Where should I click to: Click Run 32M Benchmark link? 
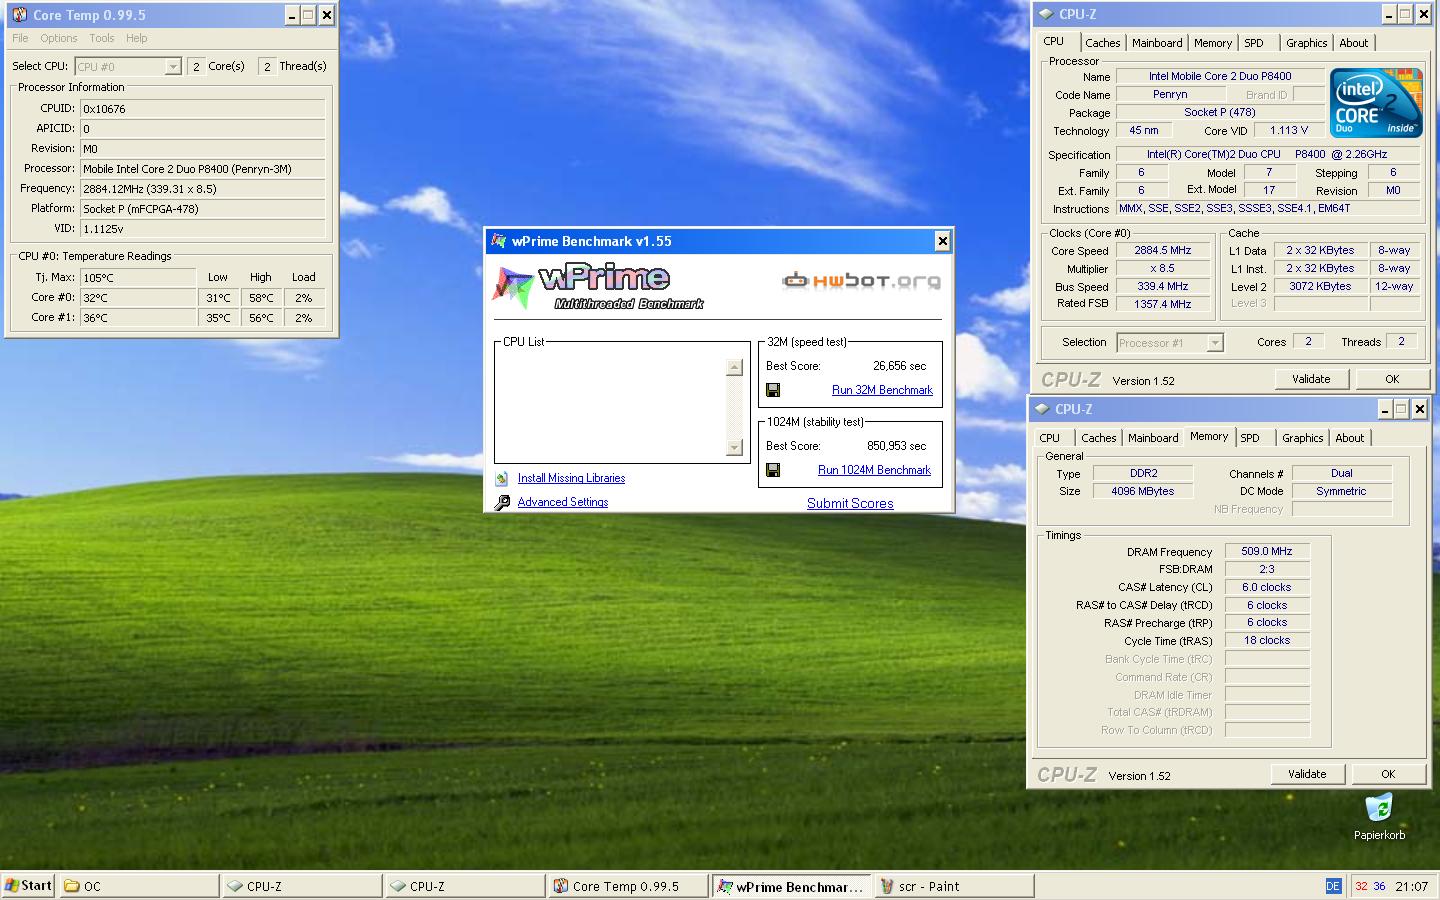click(x=882, y=390)
